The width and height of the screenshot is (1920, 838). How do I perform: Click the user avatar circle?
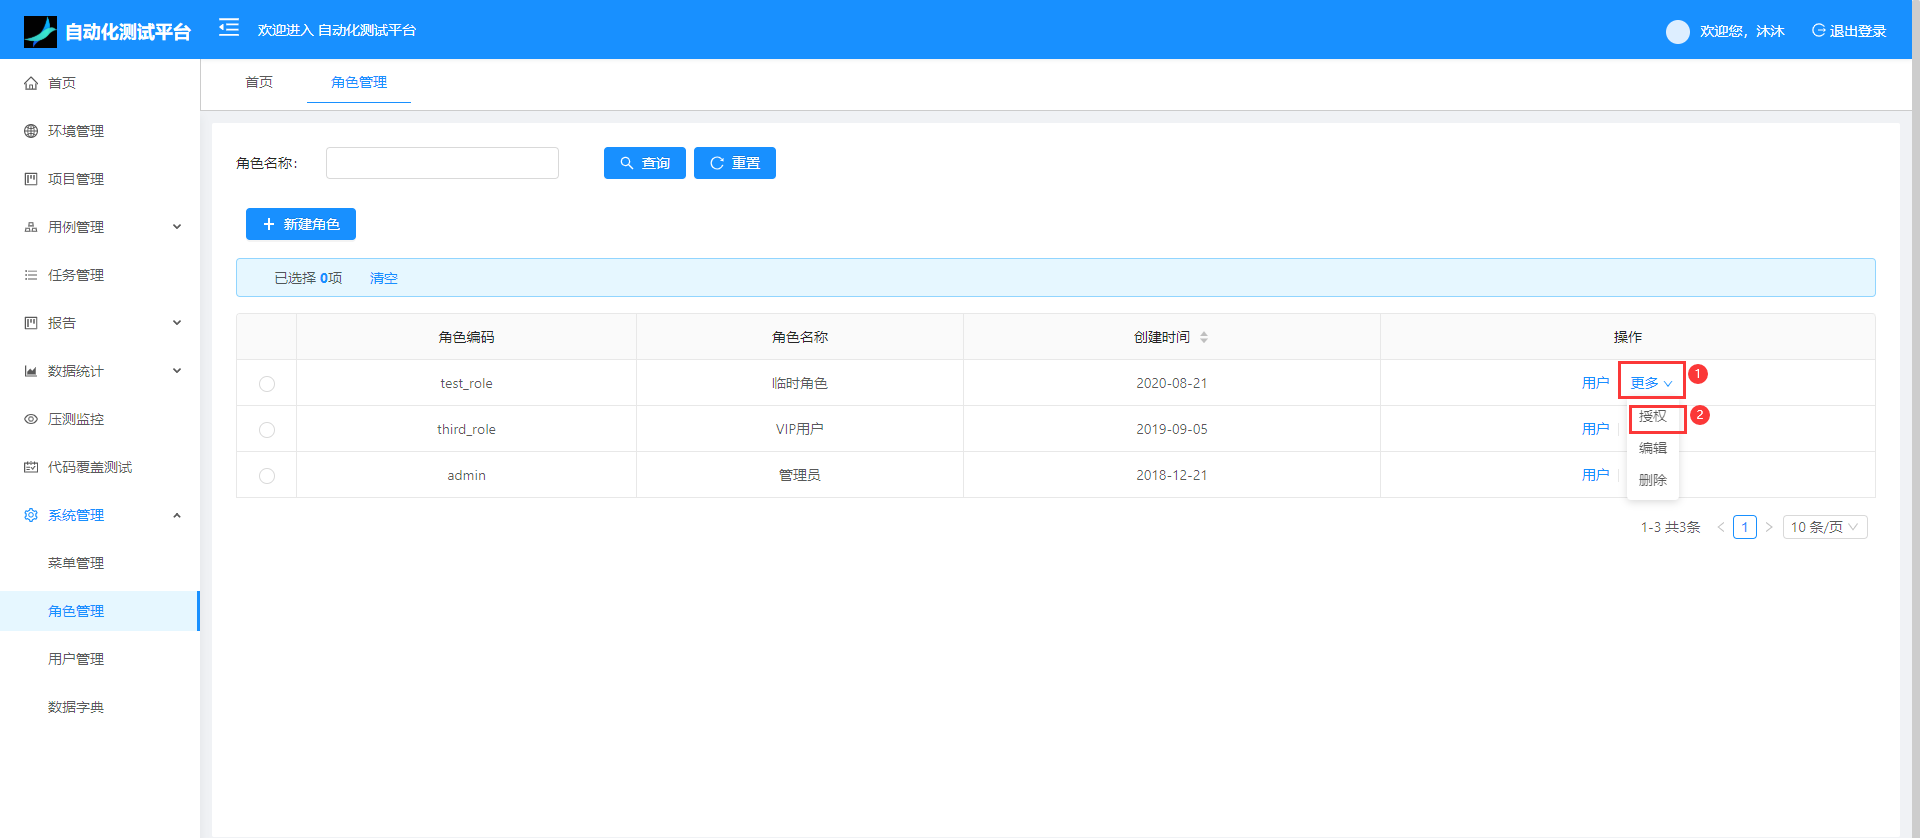[x=1677, y=31]
